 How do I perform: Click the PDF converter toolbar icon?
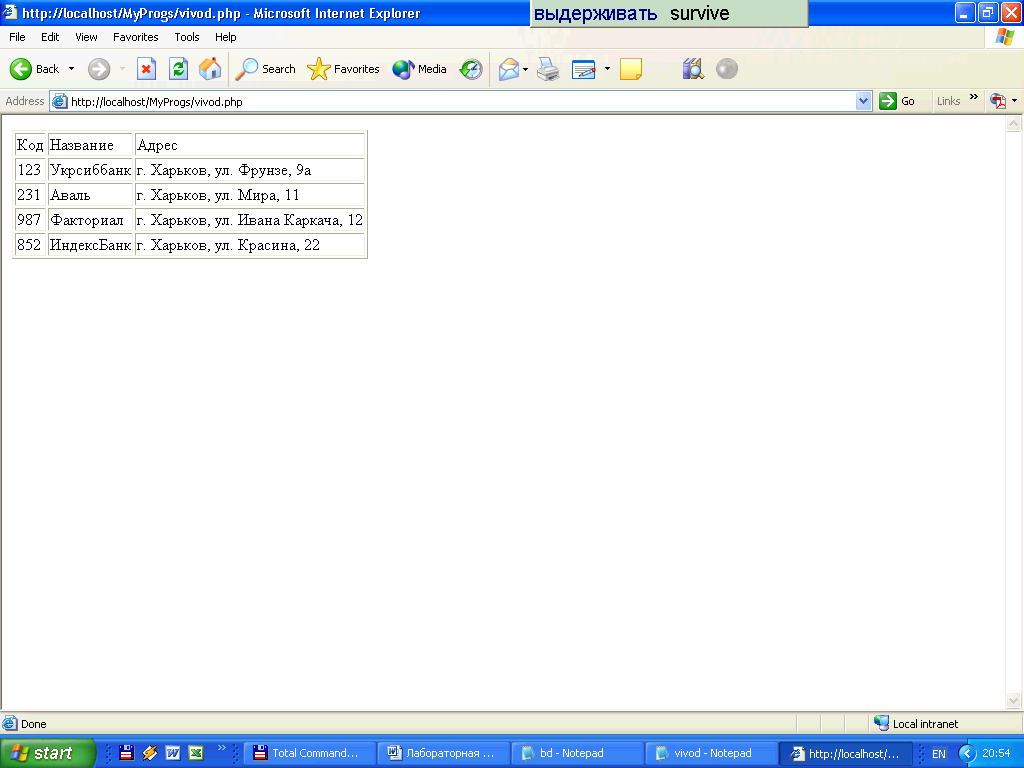point(997,101)
